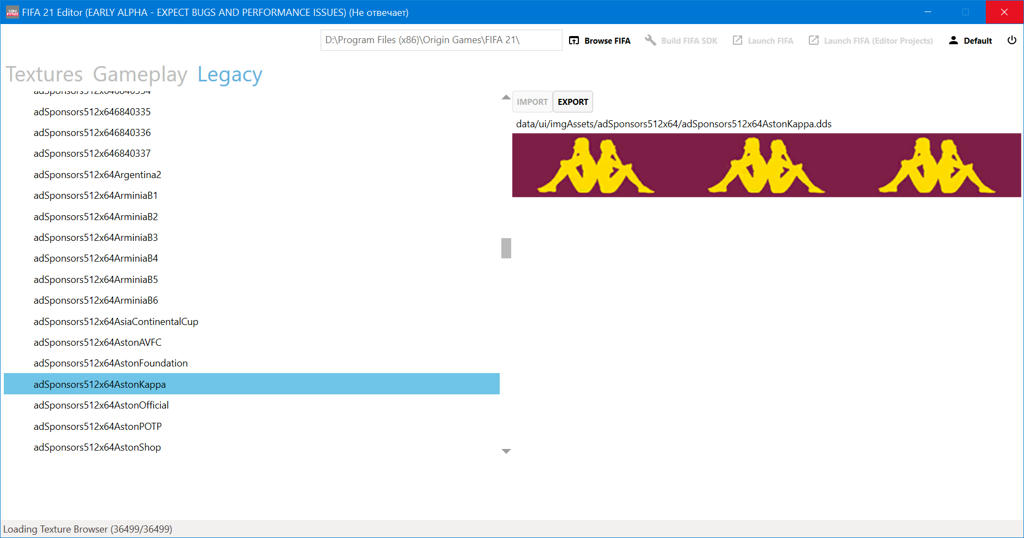Minimize the FIFA 21 Editor window
This screenshot has height=538, width=1024.
(x=928, y=12)
